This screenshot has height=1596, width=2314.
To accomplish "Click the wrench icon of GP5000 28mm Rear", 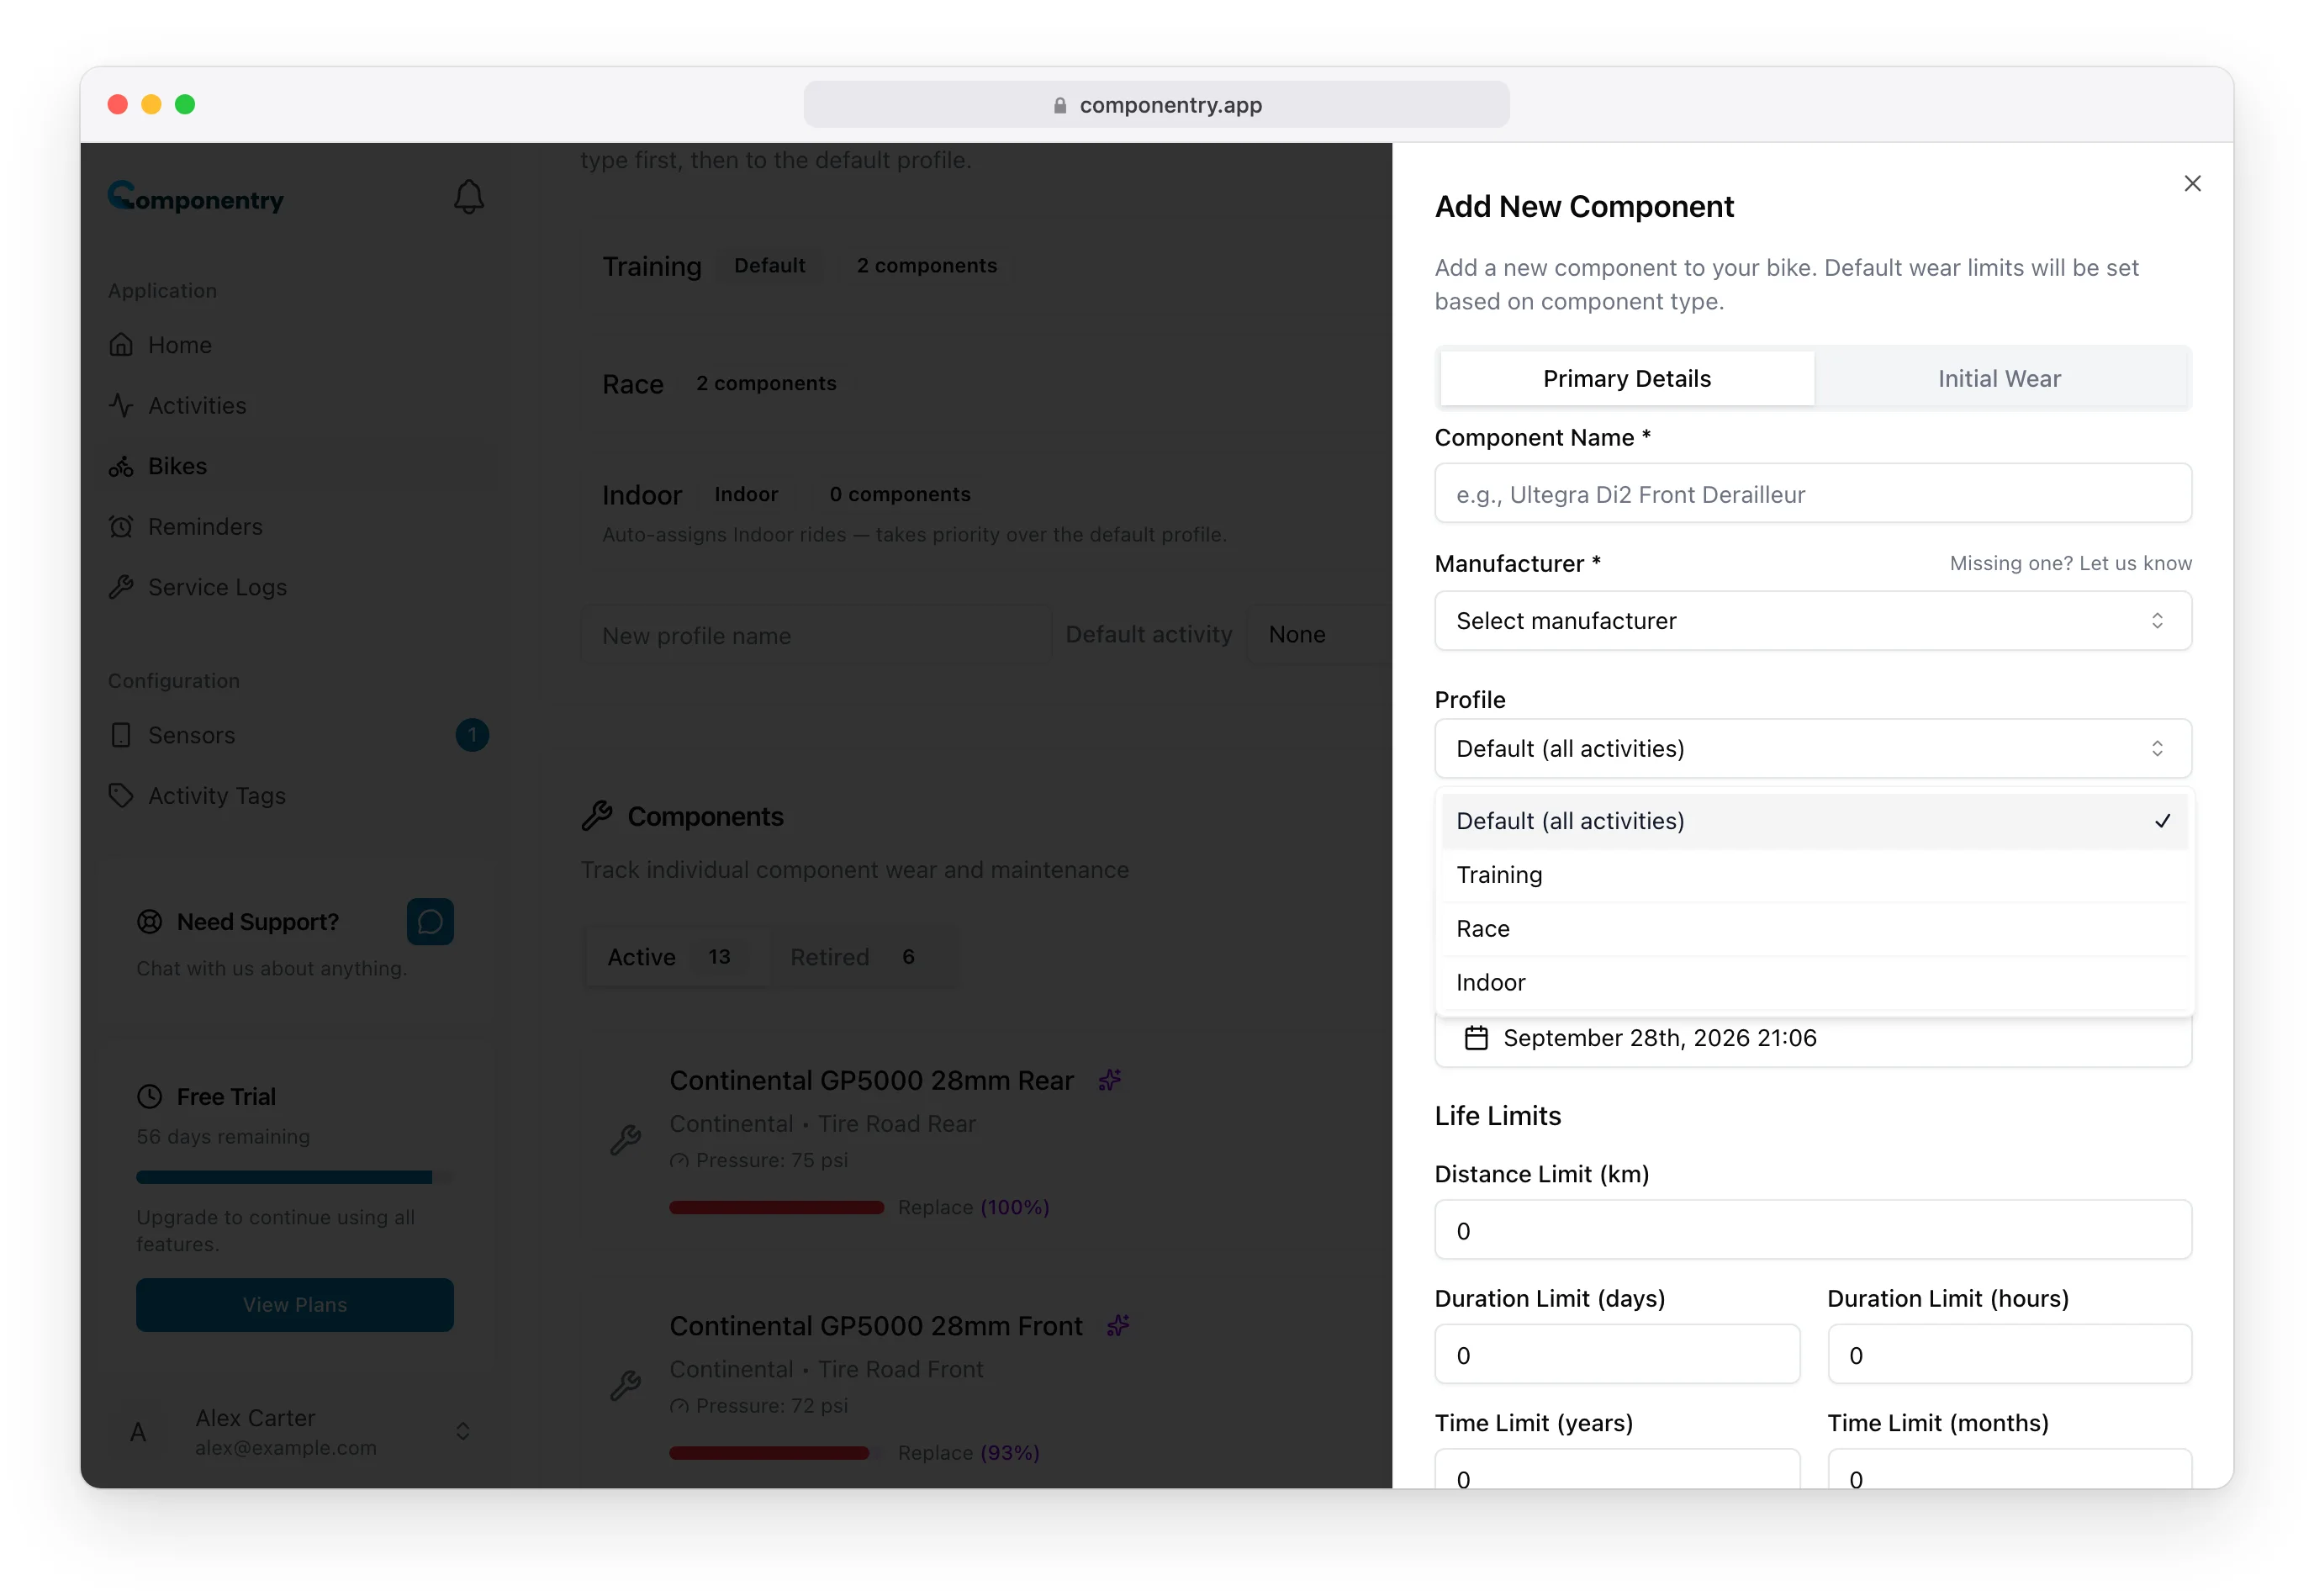I will click(x=625, y=1140).
